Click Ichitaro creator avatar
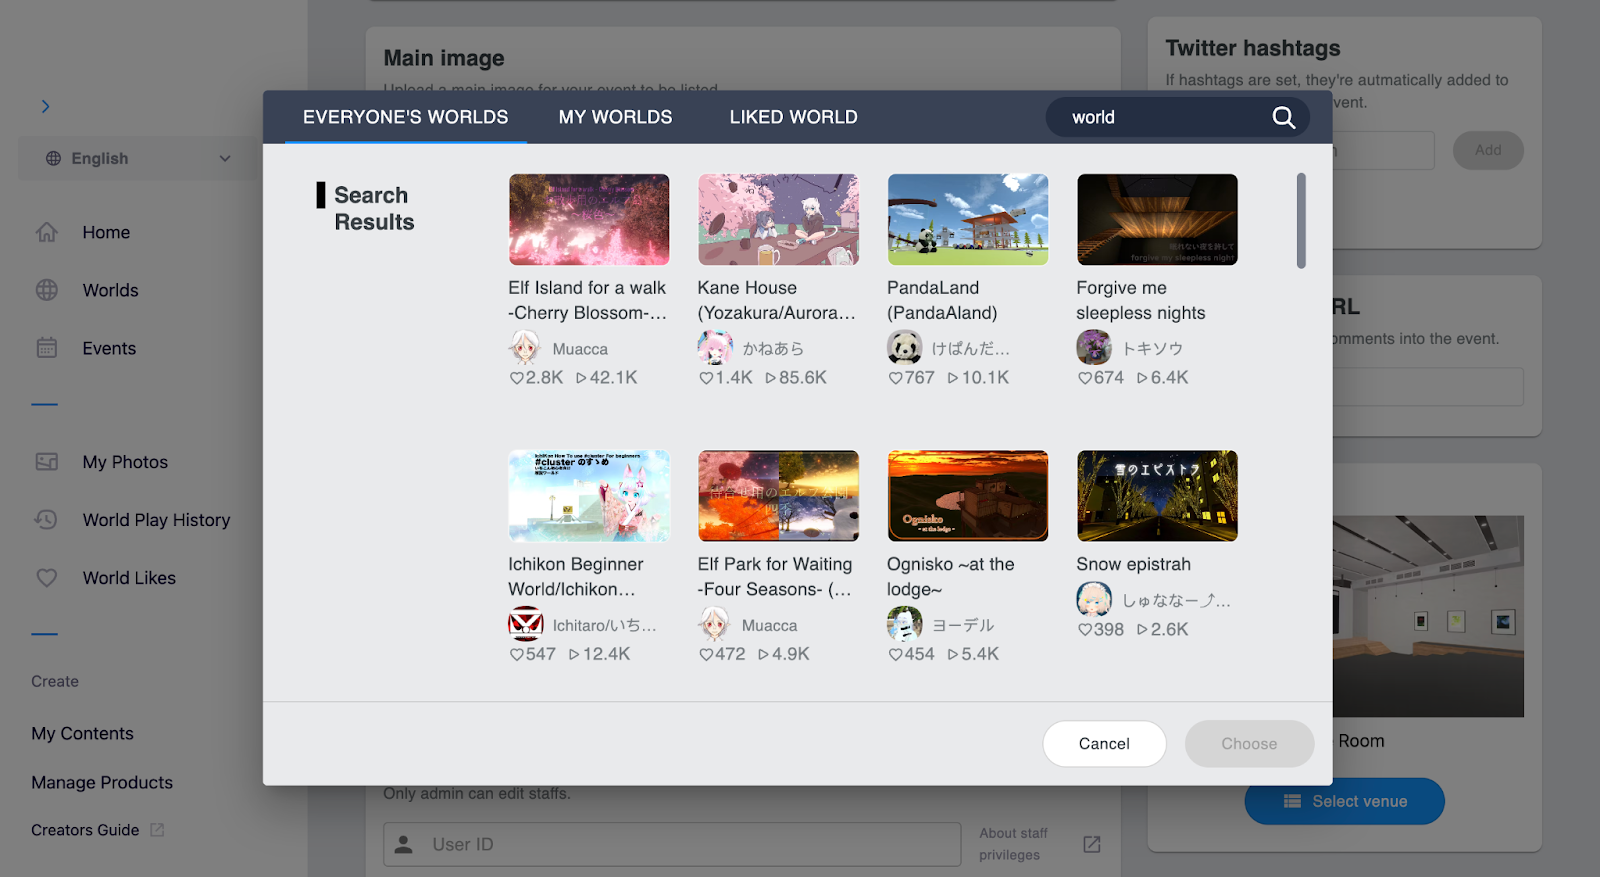Viewport: 1600px width, 877px height. point(525,624)
